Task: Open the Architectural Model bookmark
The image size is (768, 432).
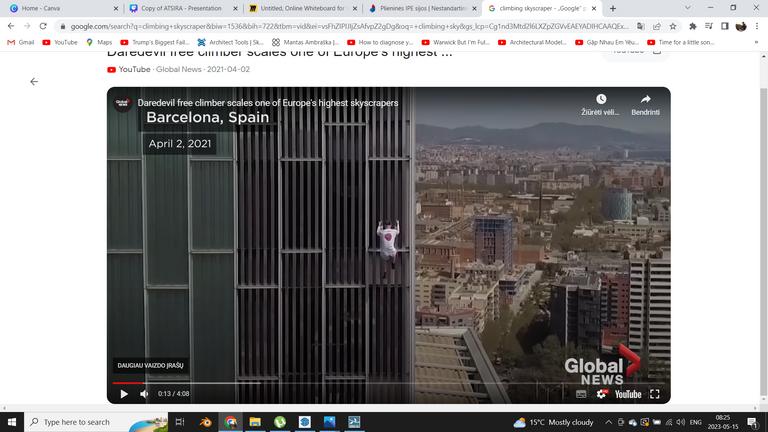Action: [532, 43]
